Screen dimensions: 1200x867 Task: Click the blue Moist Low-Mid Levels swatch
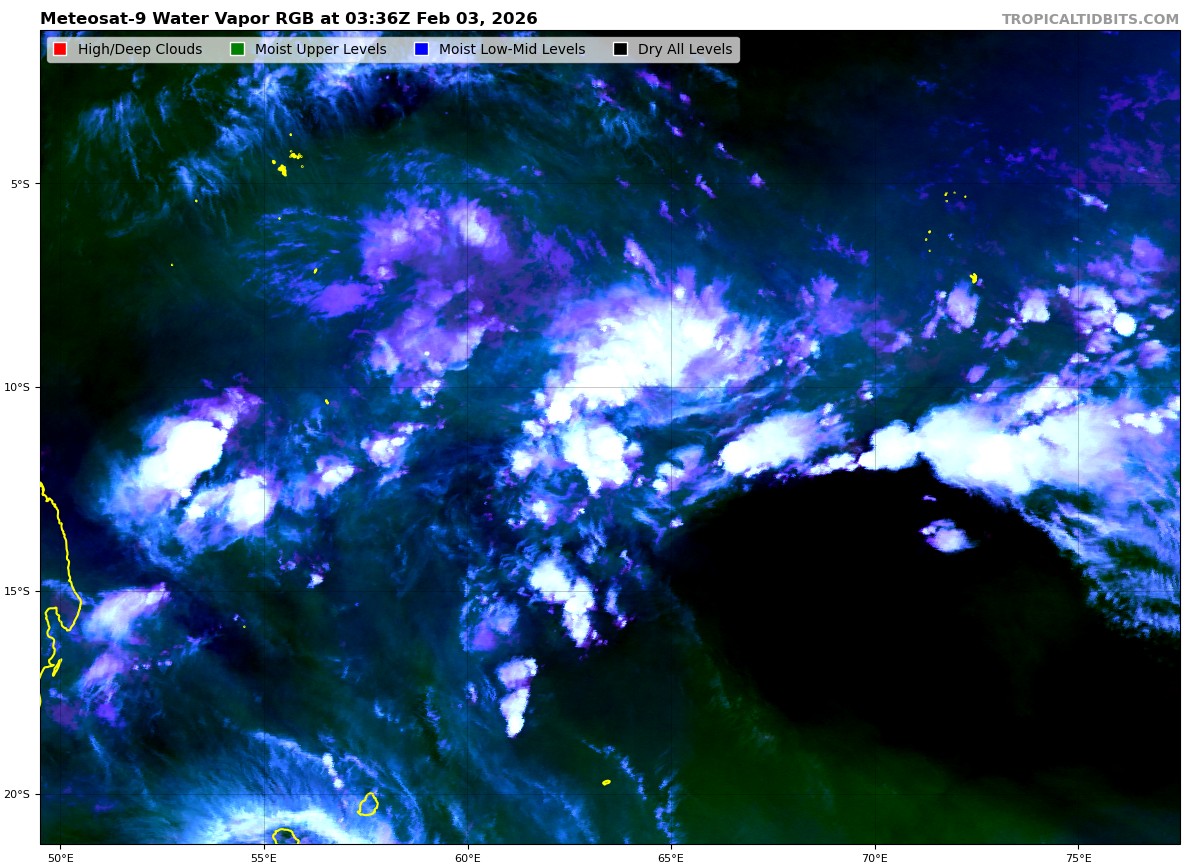(x=421, y=50)
